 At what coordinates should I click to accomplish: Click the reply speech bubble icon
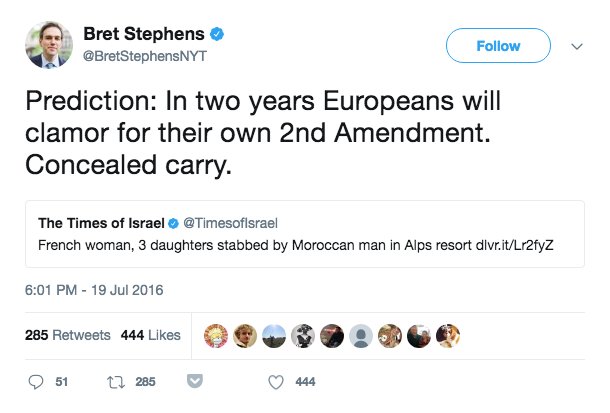35,381
